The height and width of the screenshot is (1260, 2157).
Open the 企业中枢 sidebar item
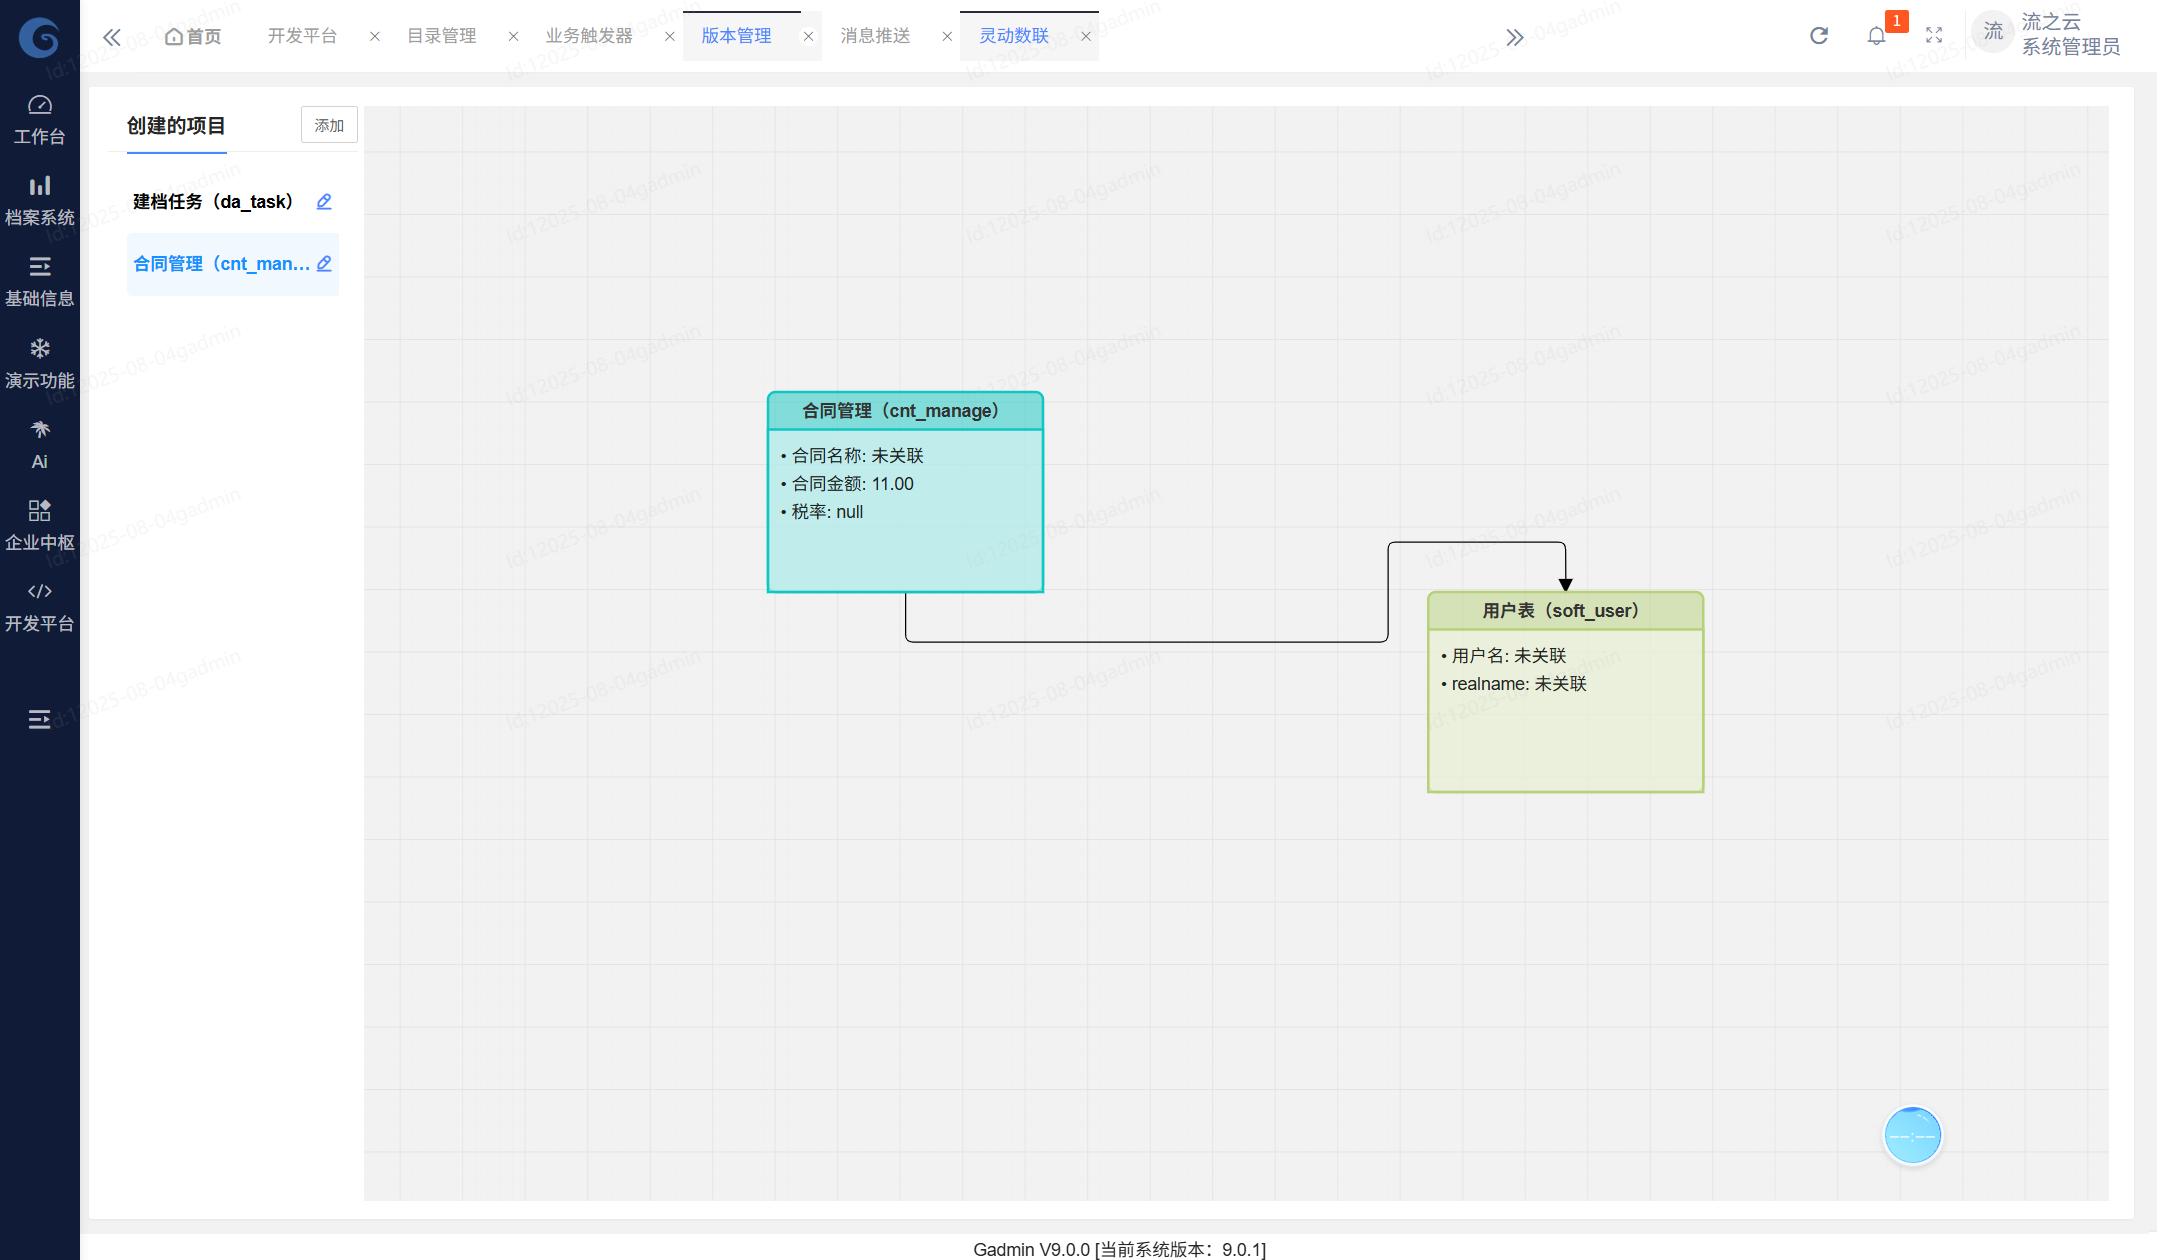point(39,526)
